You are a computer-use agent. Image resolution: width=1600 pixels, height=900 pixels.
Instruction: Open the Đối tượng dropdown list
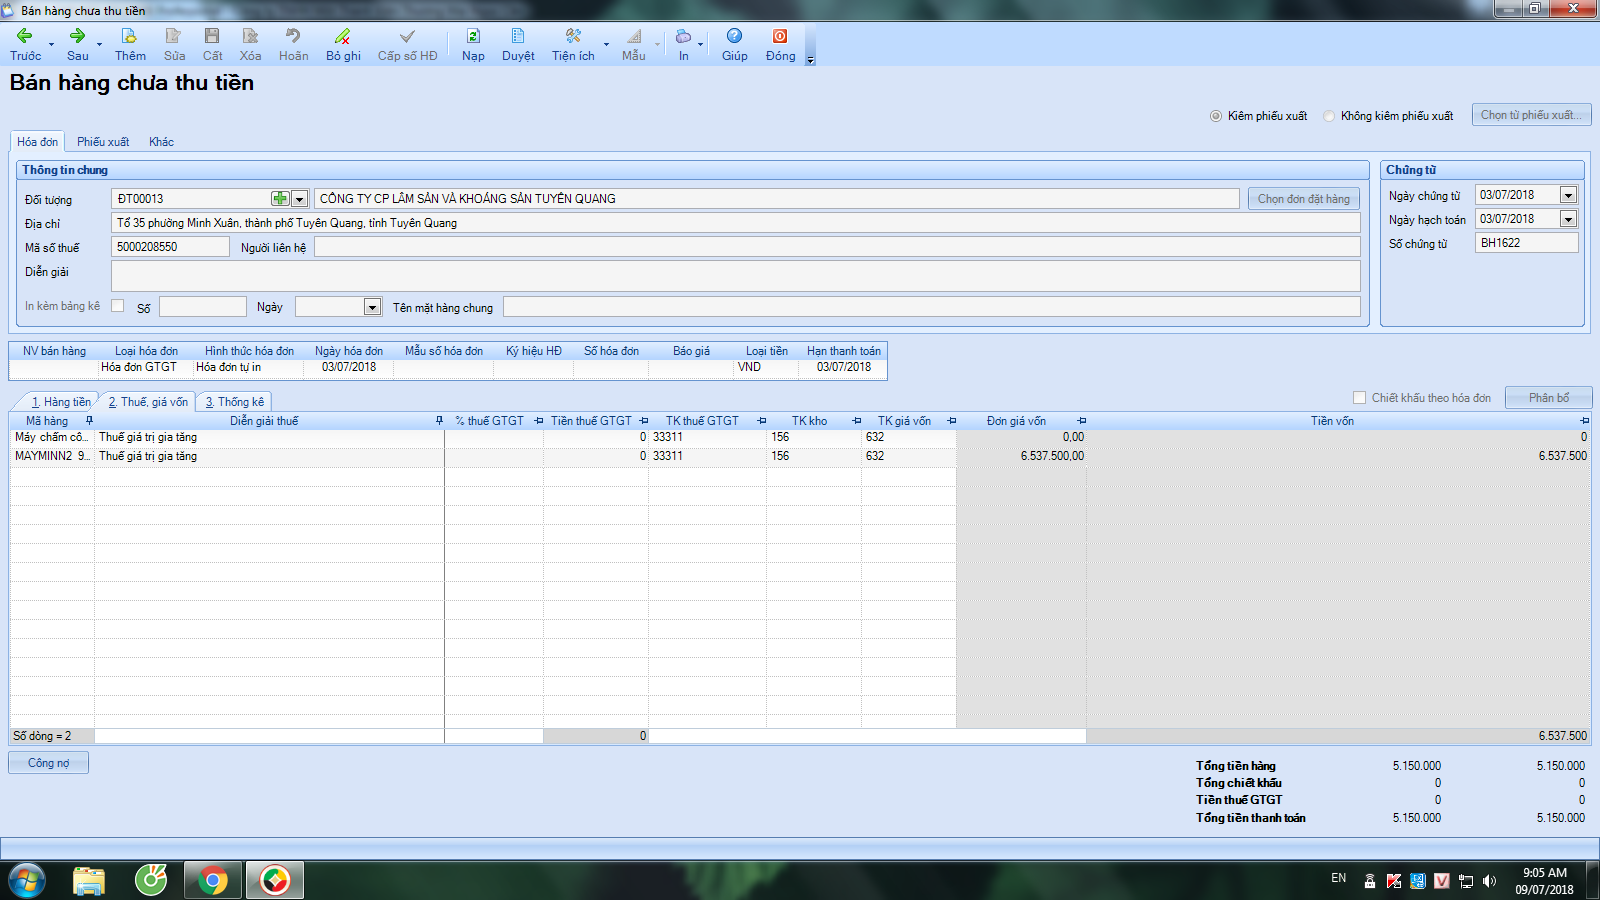click(x=299, y=199)
